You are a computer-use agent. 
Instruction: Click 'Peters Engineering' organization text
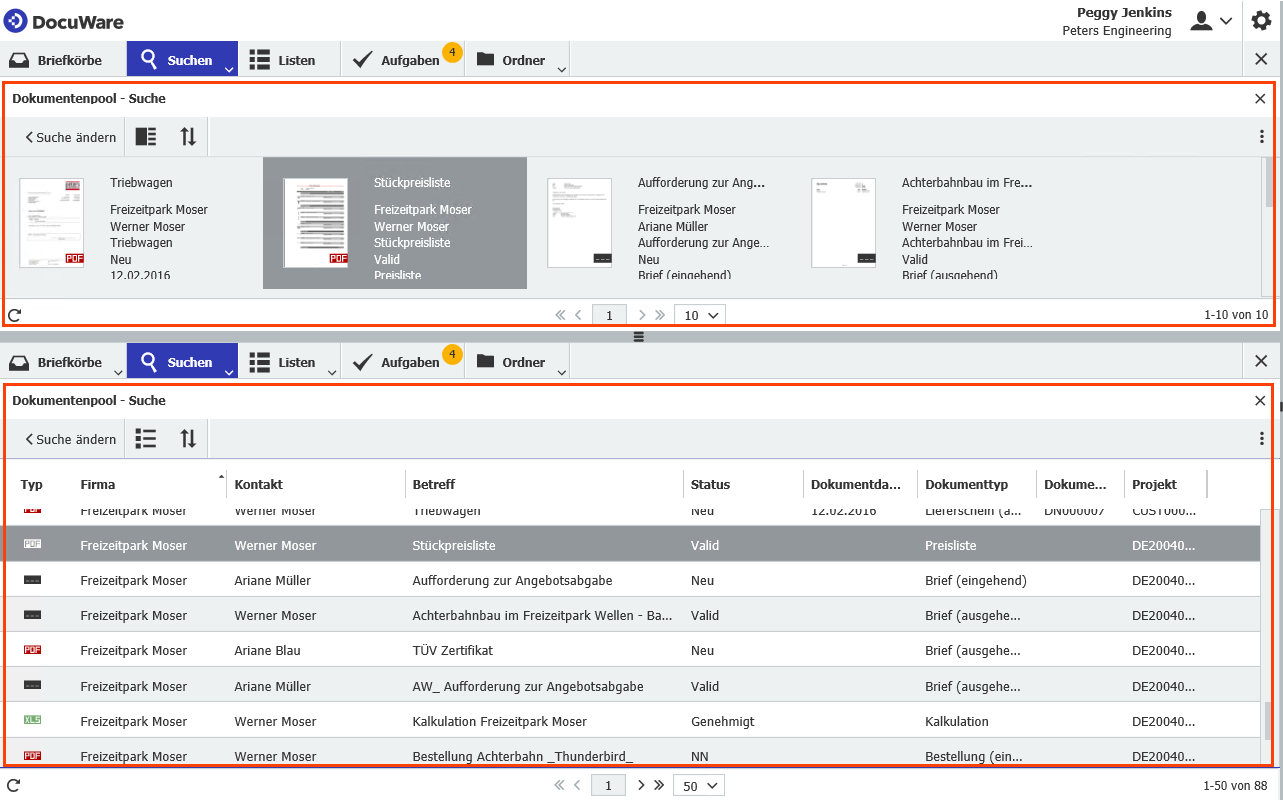[1116, 31]
